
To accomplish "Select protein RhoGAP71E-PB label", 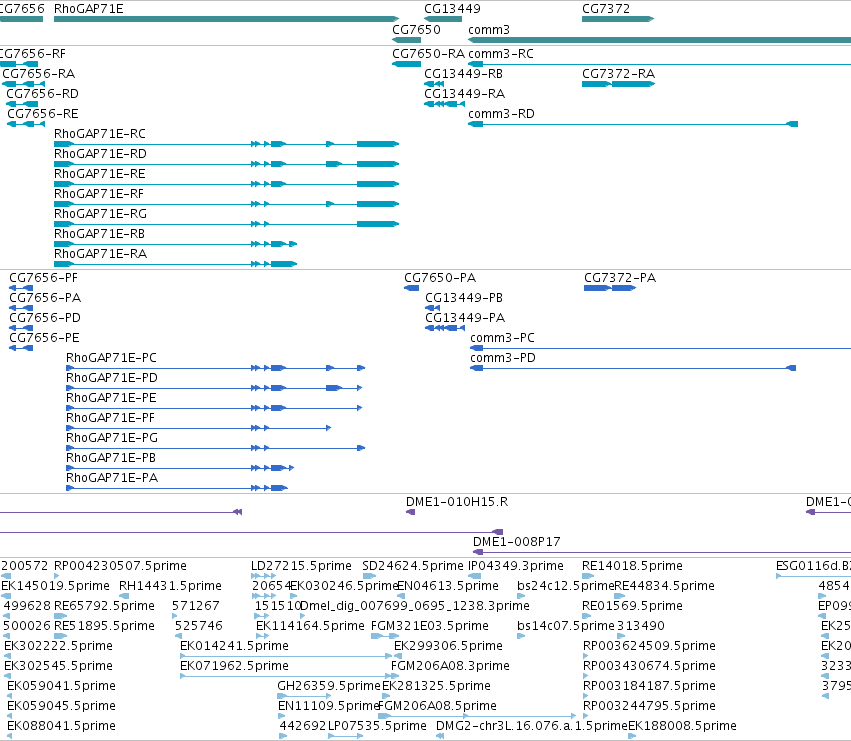I will [111, 458].
